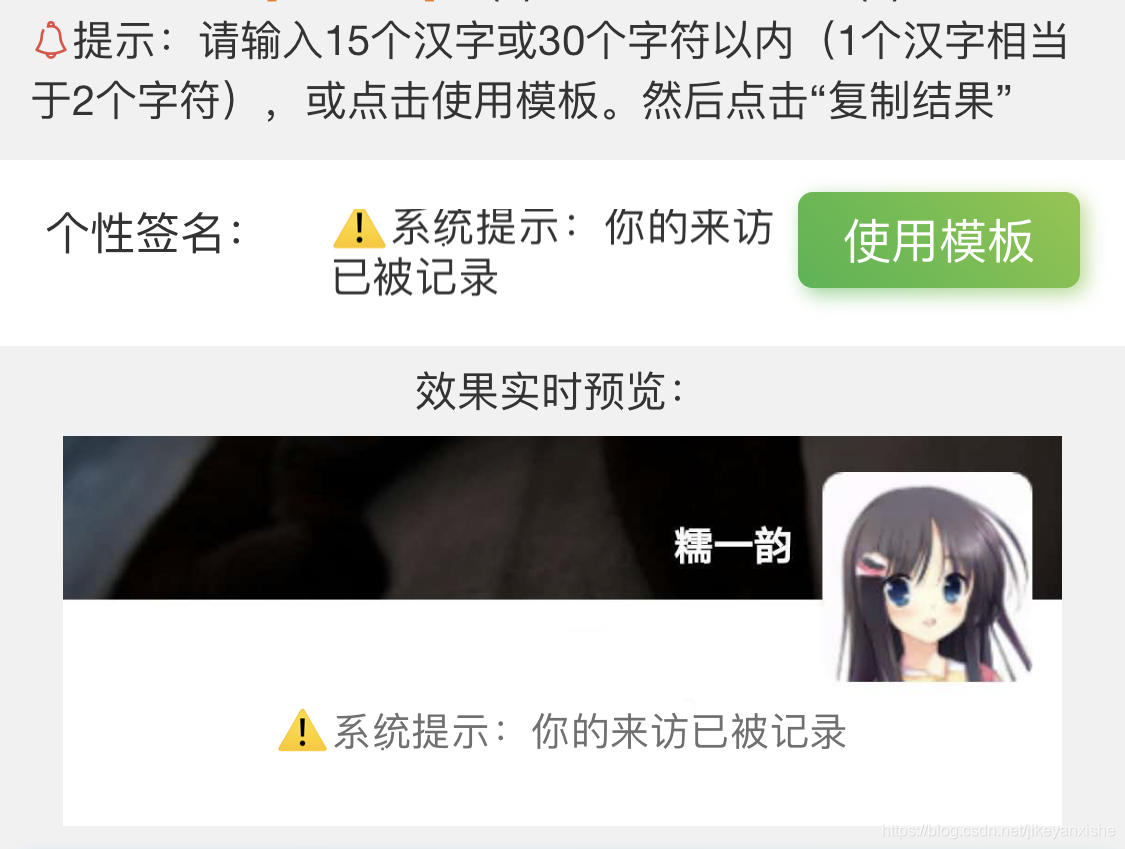The height and width of the screenshot is (849, 1125).
Task: Open the blog.csdn.net watermark link
Action: (x=998, y=831)
